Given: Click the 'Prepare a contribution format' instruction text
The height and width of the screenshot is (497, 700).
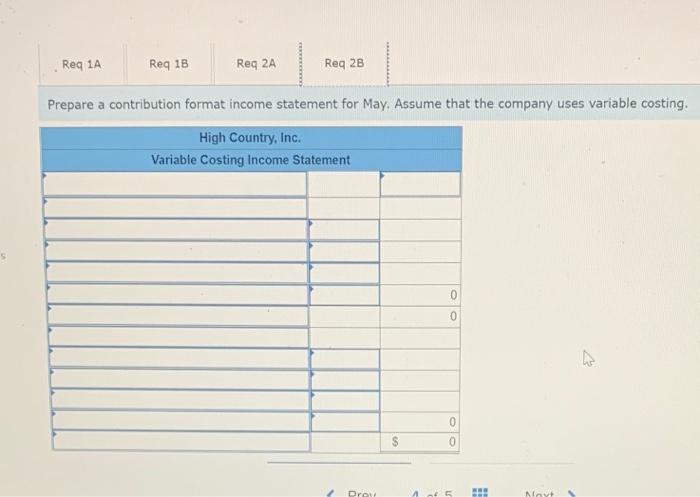Looking at the screenshot, I should point(367,104).
